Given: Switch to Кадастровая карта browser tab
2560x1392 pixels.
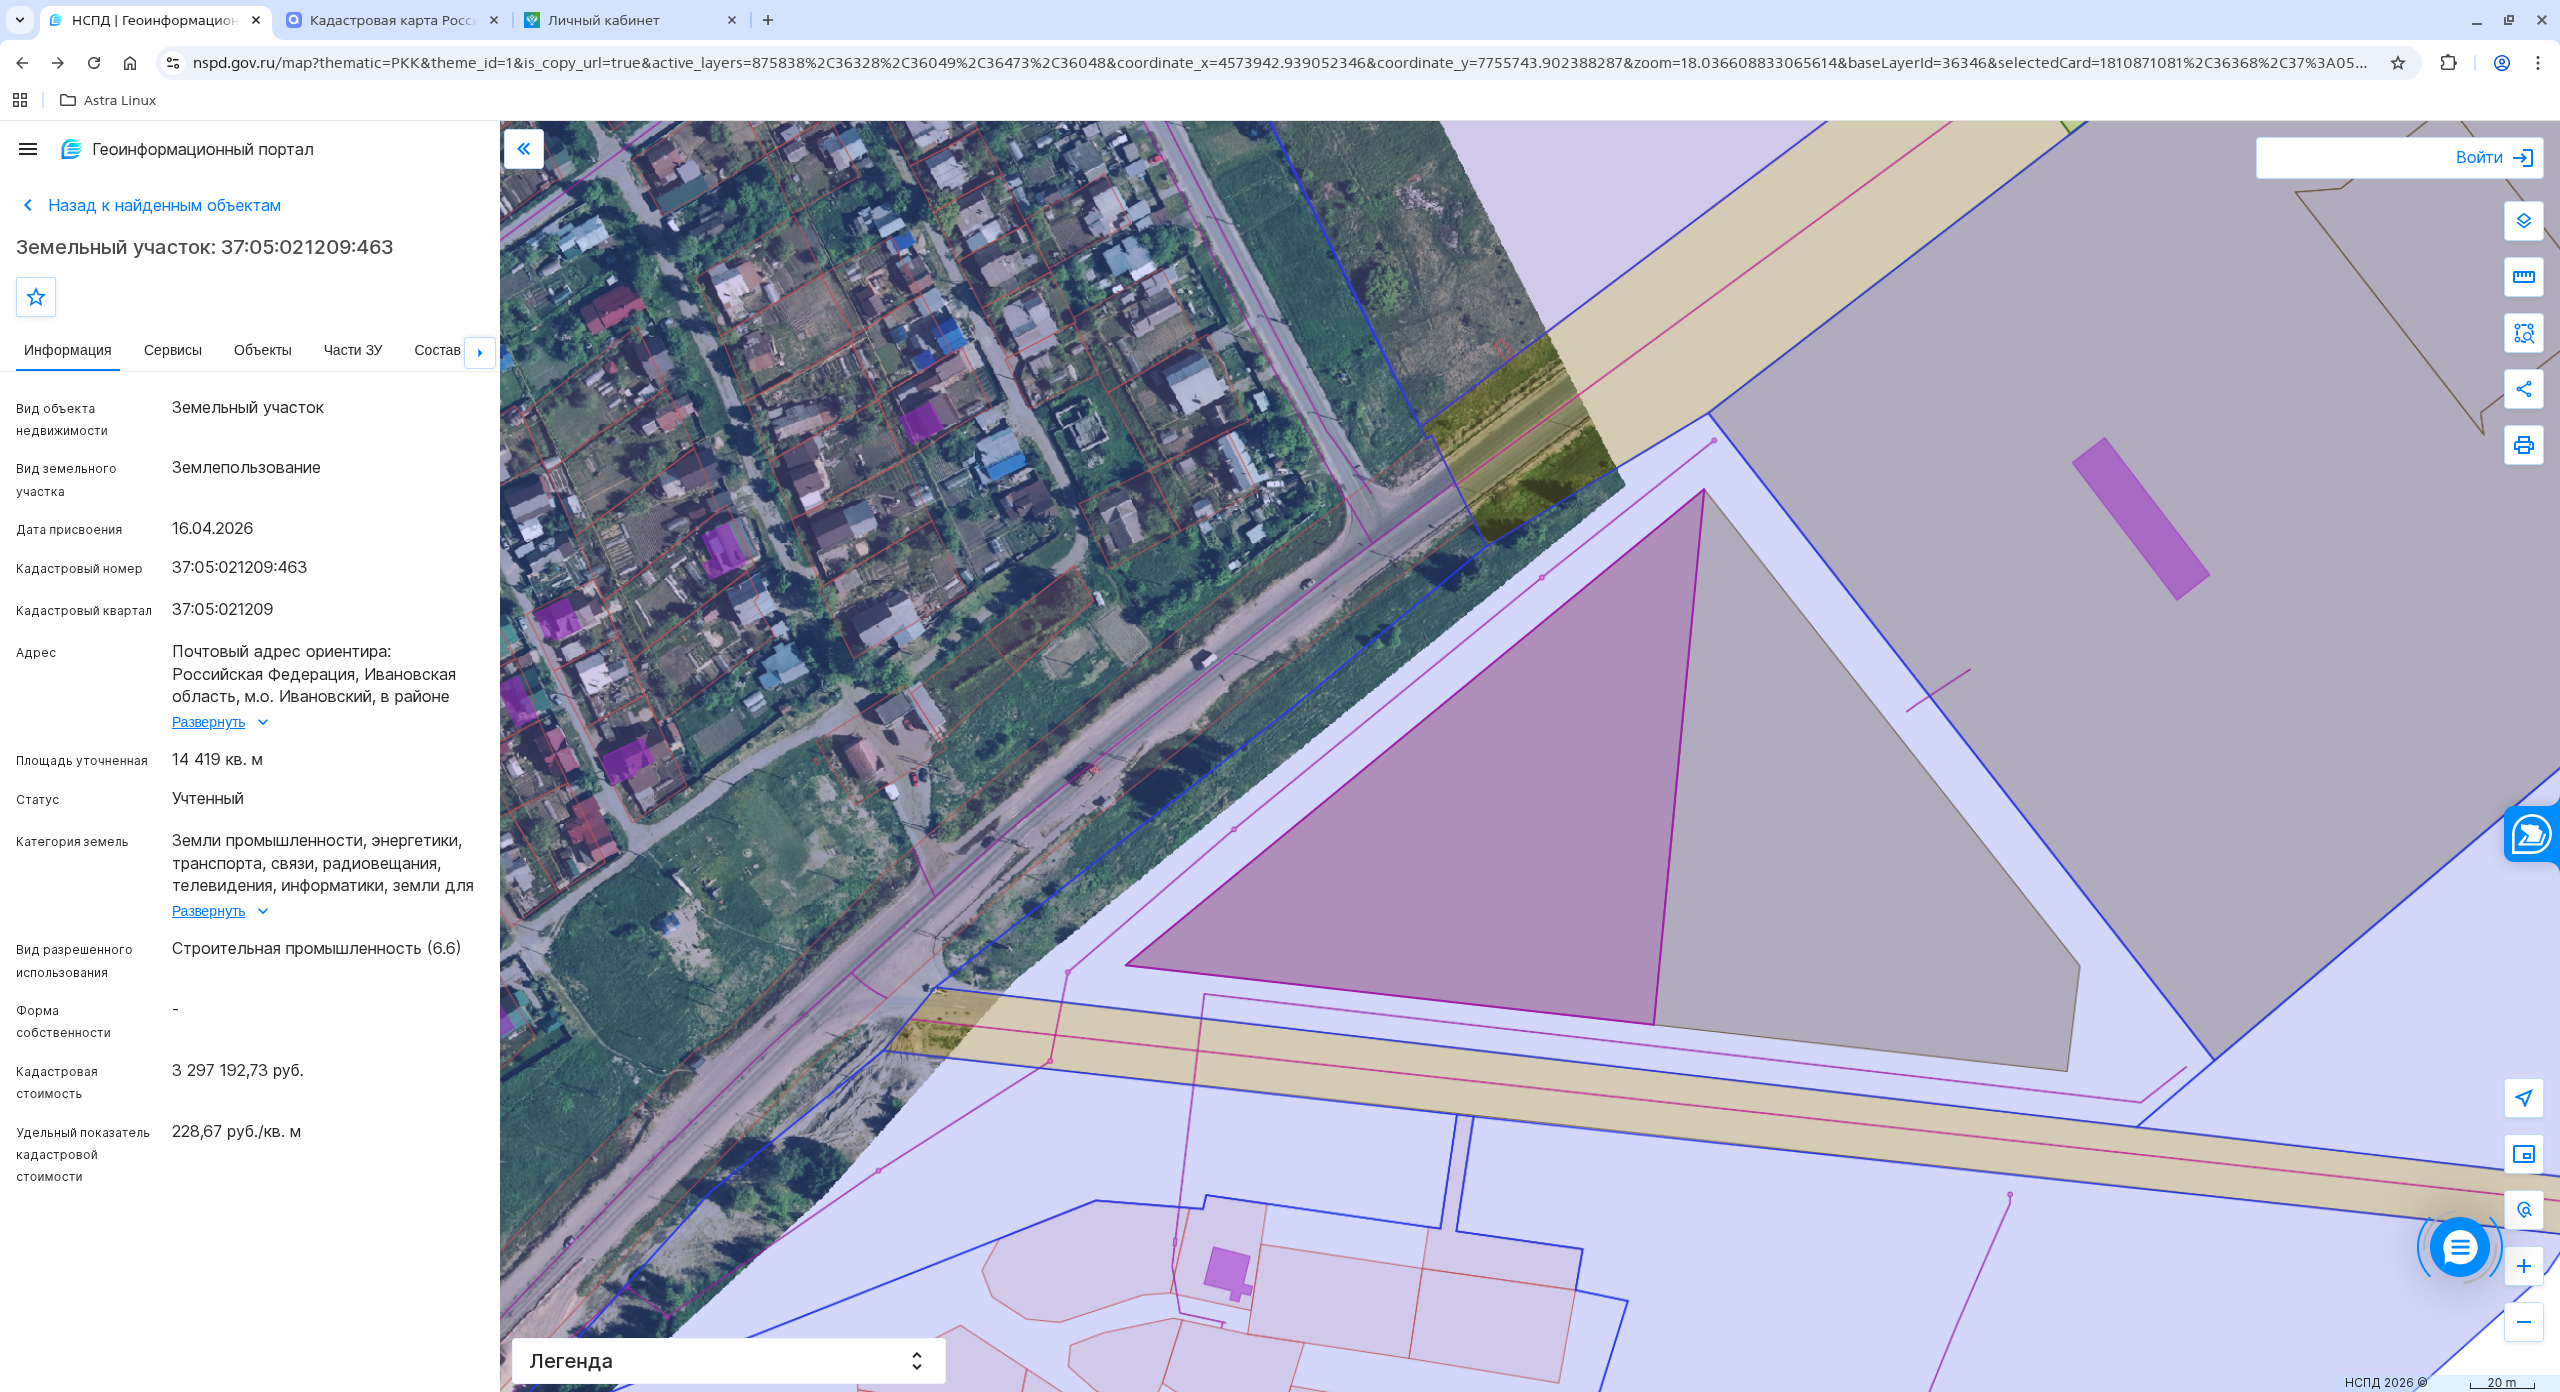Looking at the screenshot, I should coord(392,20).
